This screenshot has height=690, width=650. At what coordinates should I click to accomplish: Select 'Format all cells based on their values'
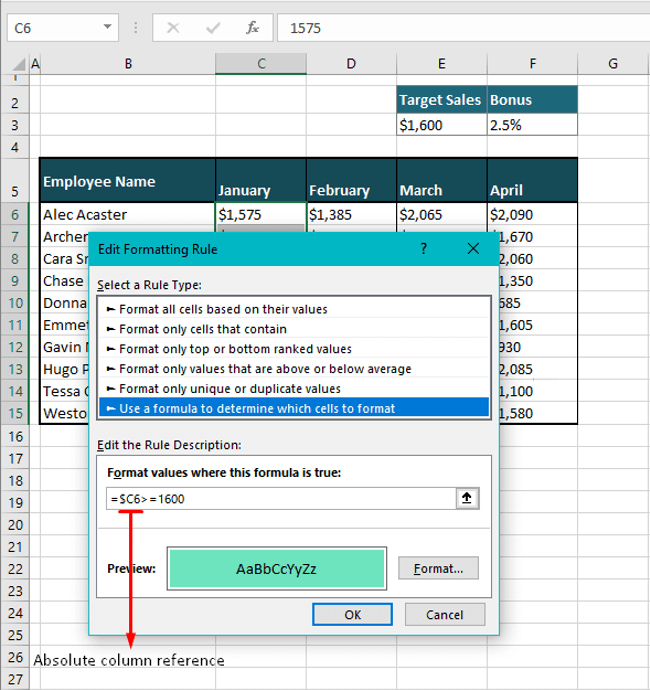pos(294,309)
